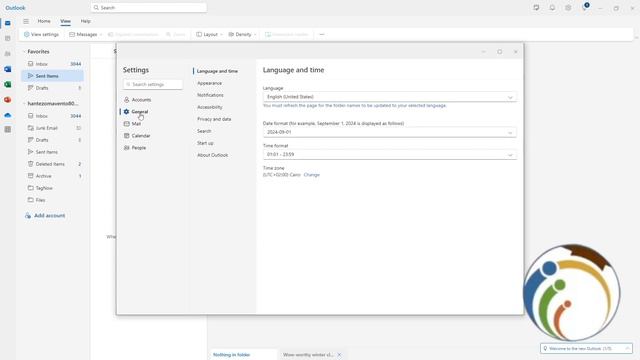Open the notifications bell in title bar
The height and width of the screenshot is (360, 640).
(552, 8)
